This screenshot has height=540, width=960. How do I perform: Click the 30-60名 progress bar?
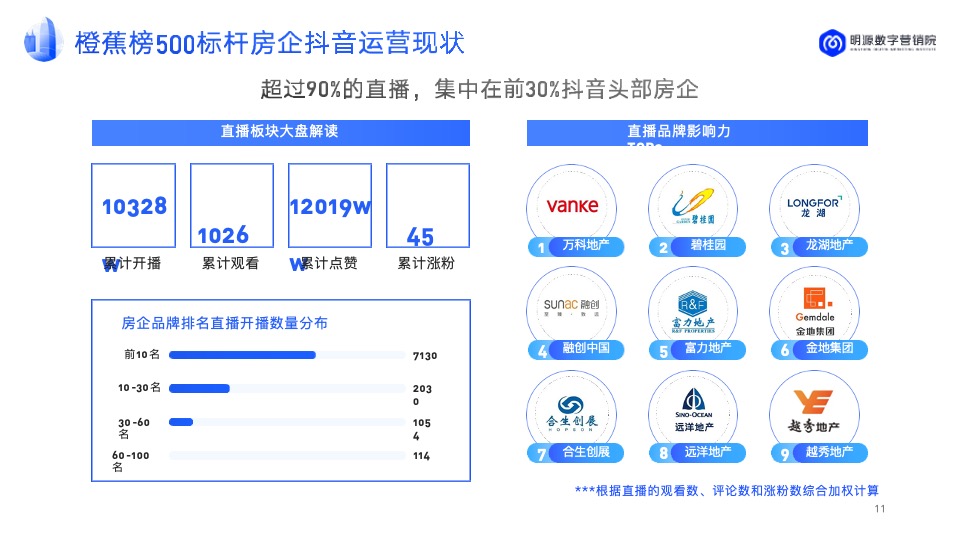[287, 422]
